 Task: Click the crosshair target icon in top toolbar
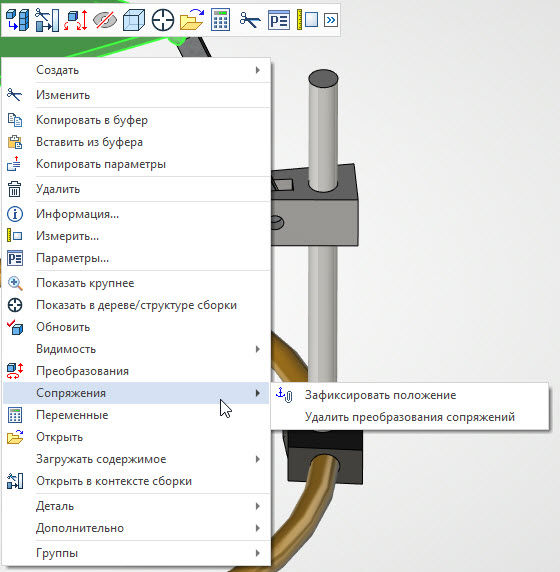pyautogui.click(x=163, y=20)
